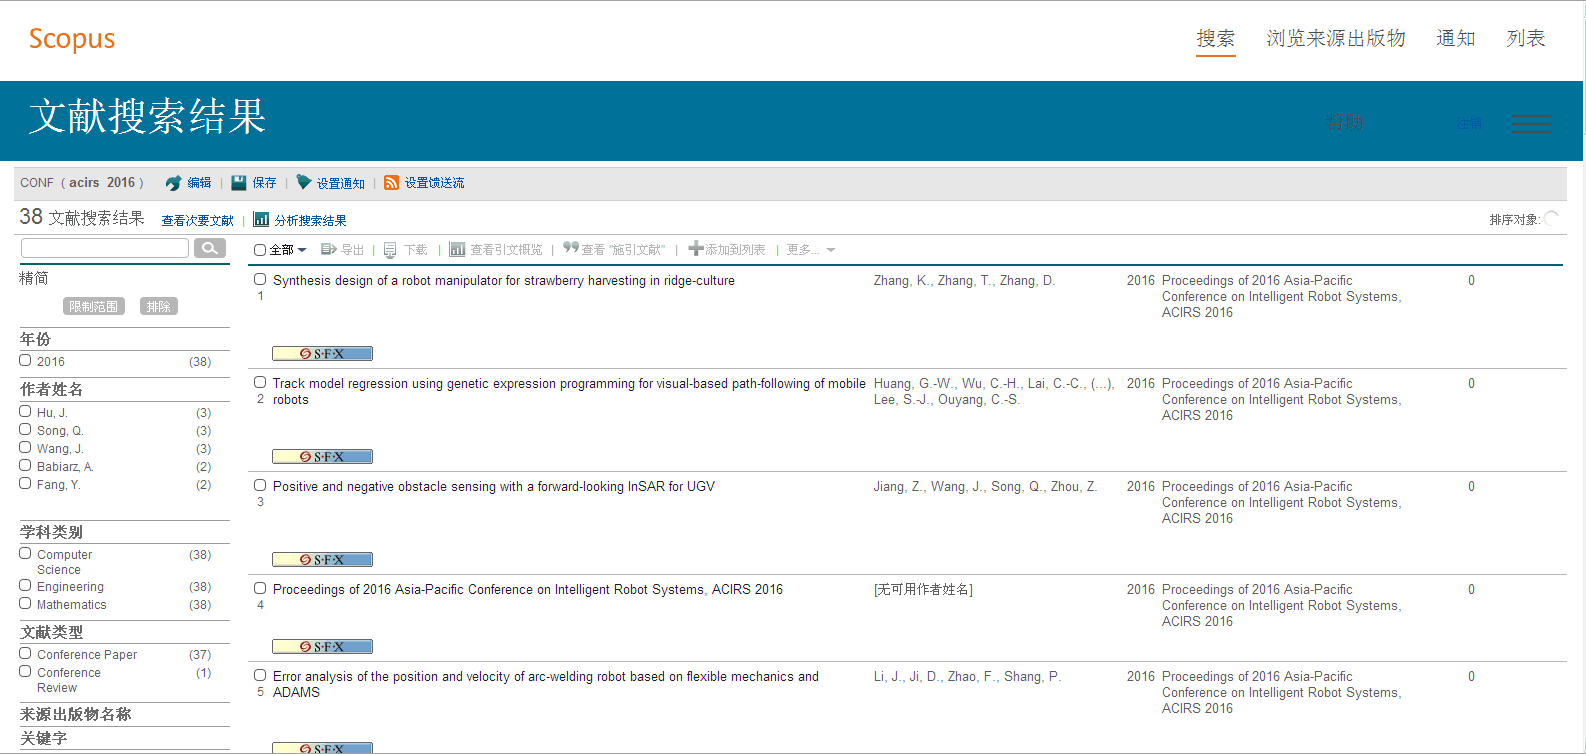
Task: Open Proceedings of 2016 Asia-Pacific Conference result title
Action: point(528,589)
